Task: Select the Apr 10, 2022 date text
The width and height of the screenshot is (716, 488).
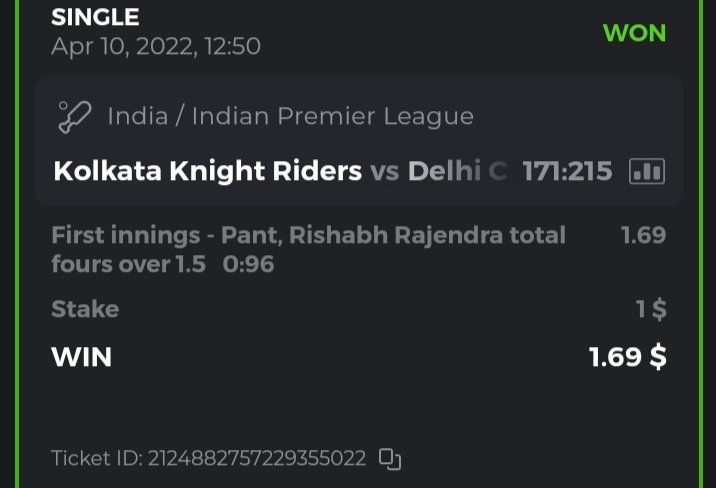Action: [x=155, y=46]
